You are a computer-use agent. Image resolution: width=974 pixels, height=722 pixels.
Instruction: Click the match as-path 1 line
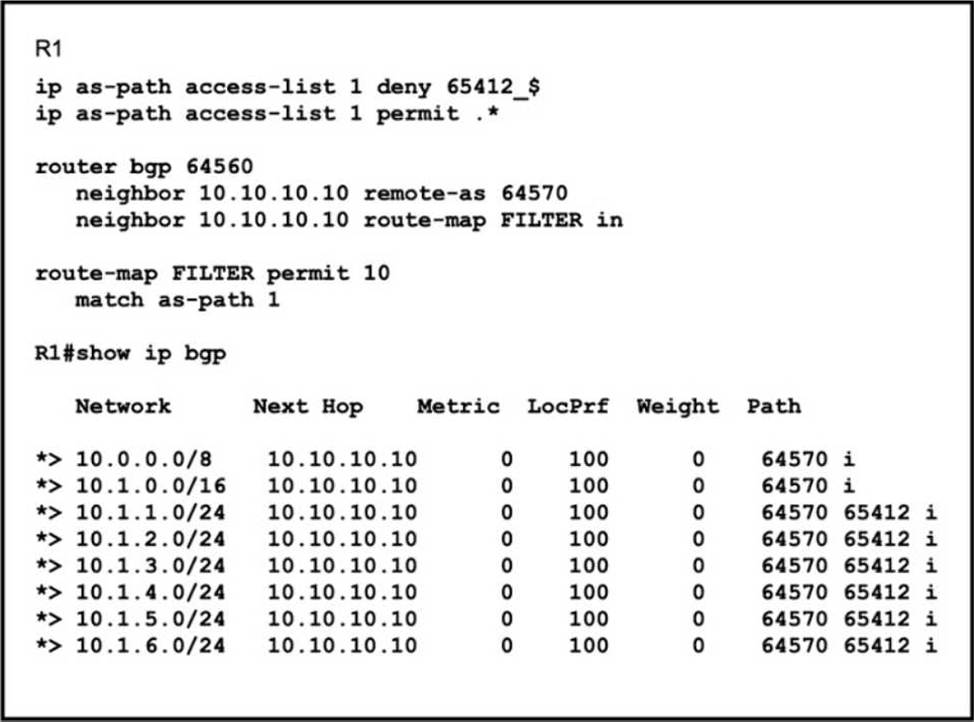tap(177, 299)
